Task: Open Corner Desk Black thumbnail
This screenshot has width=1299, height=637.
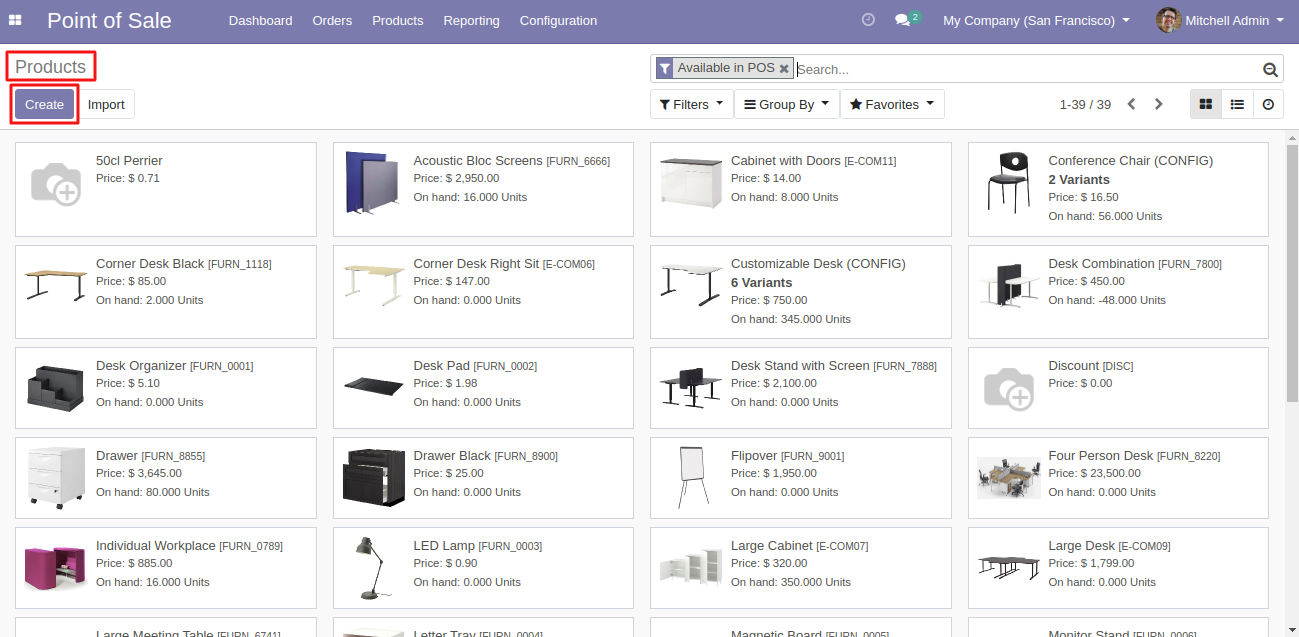Action: click(55, 285)
